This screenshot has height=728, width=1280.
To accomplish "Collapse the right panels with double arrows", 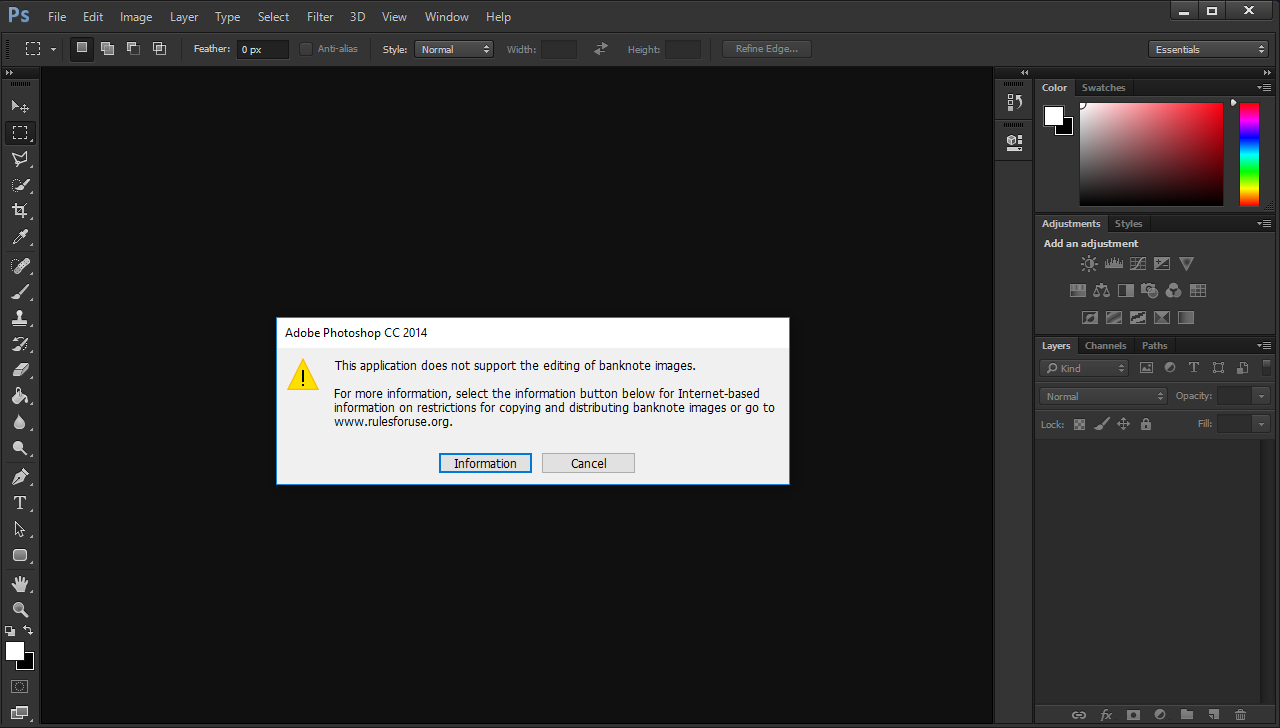I will pyautogui.click(x=1268, y=73).
